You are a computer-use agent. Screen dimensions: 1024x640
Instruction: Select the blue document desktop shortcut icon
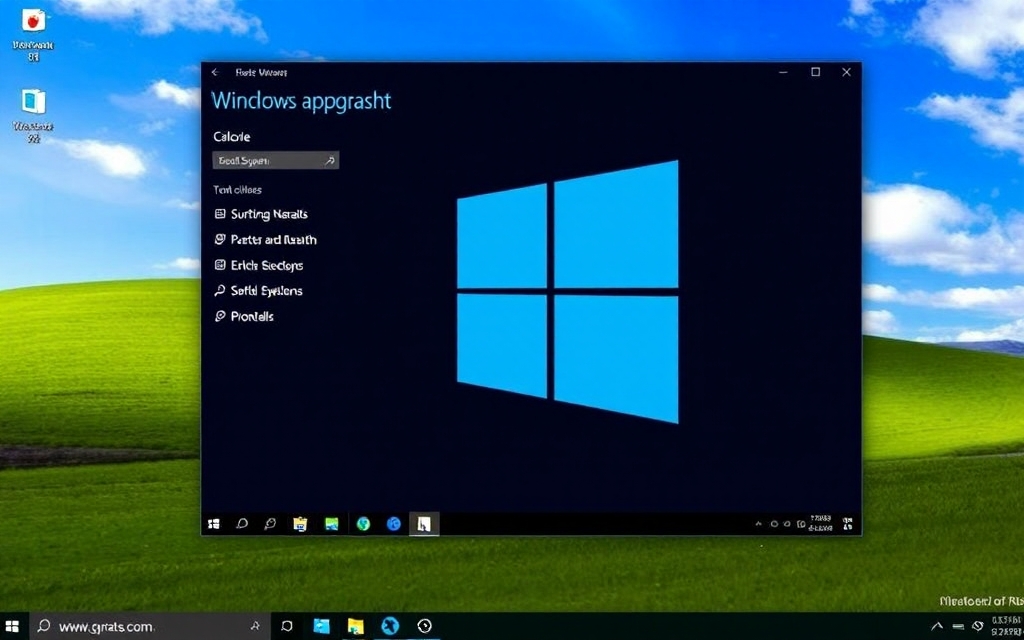coord(33,102)
